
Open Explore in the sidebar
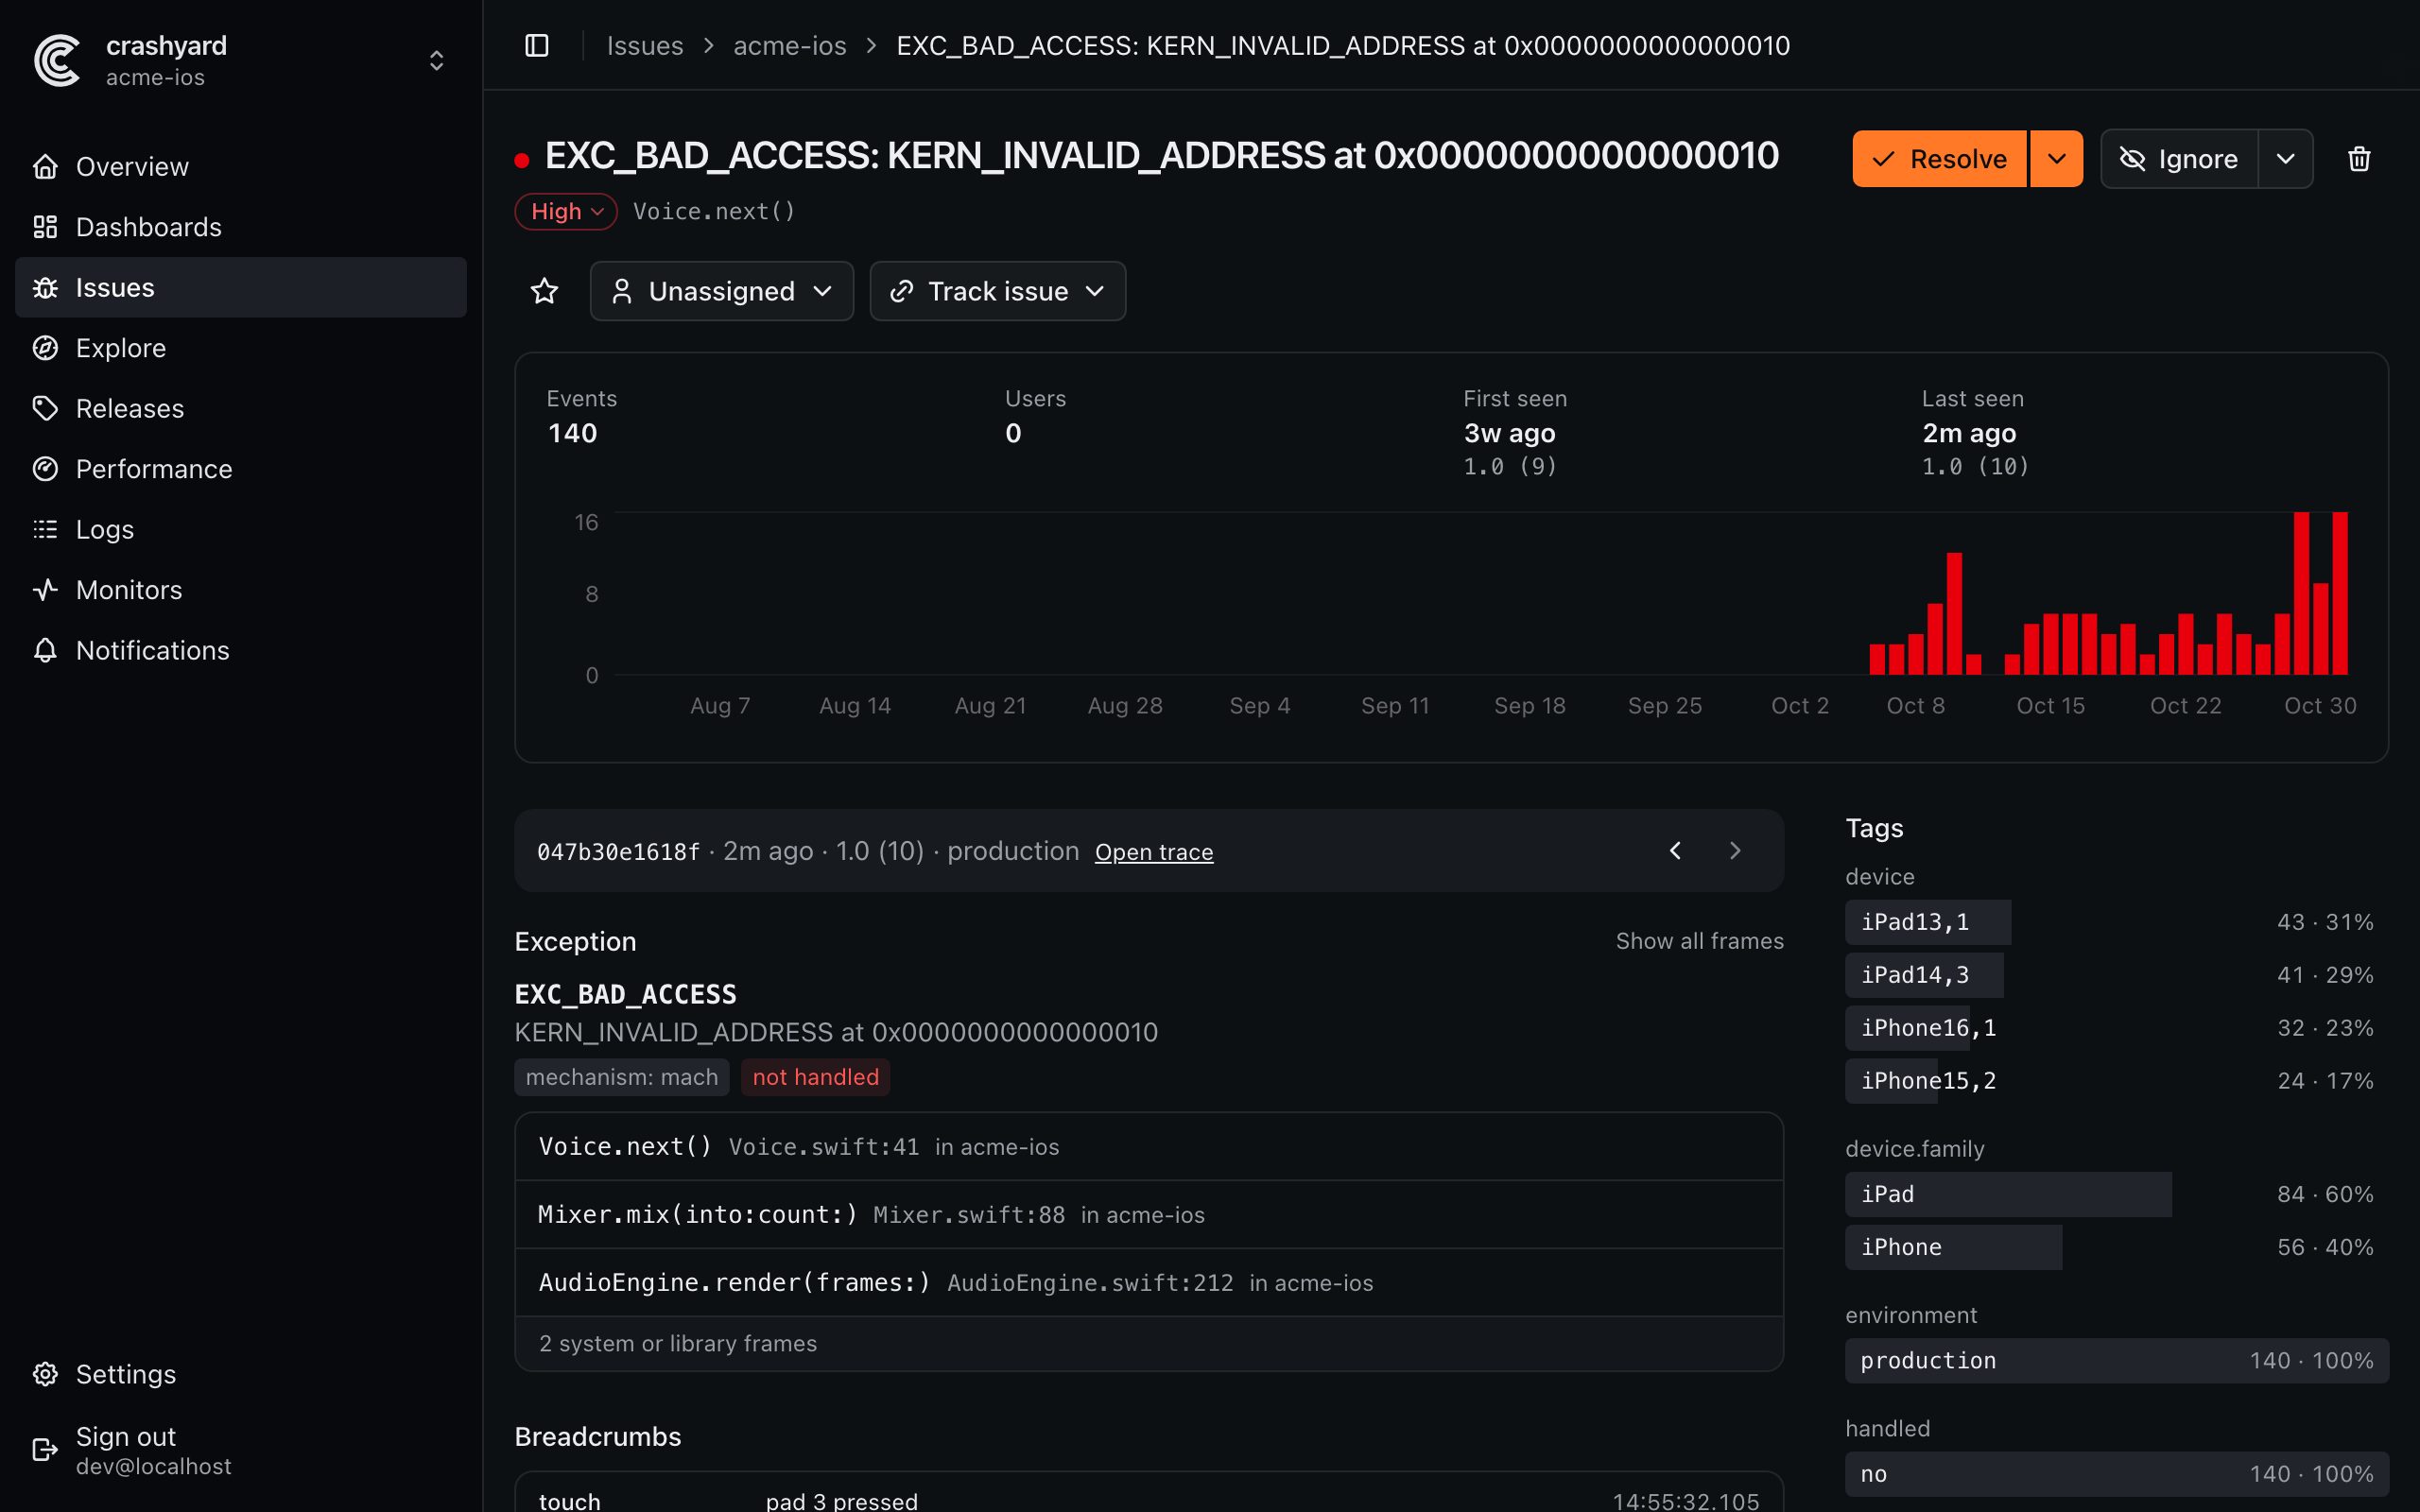click(241, 348)
